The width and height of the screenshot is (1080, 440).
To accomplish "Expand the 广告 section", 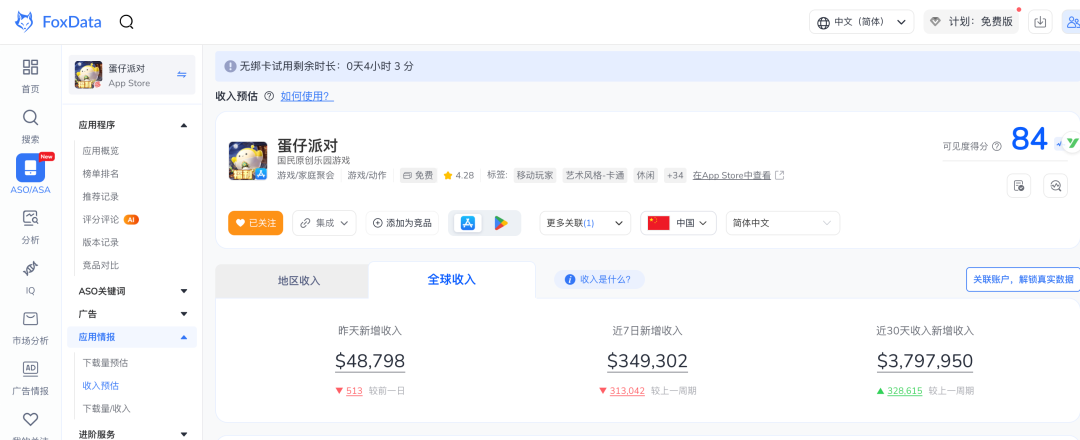I will click(184, 314).
